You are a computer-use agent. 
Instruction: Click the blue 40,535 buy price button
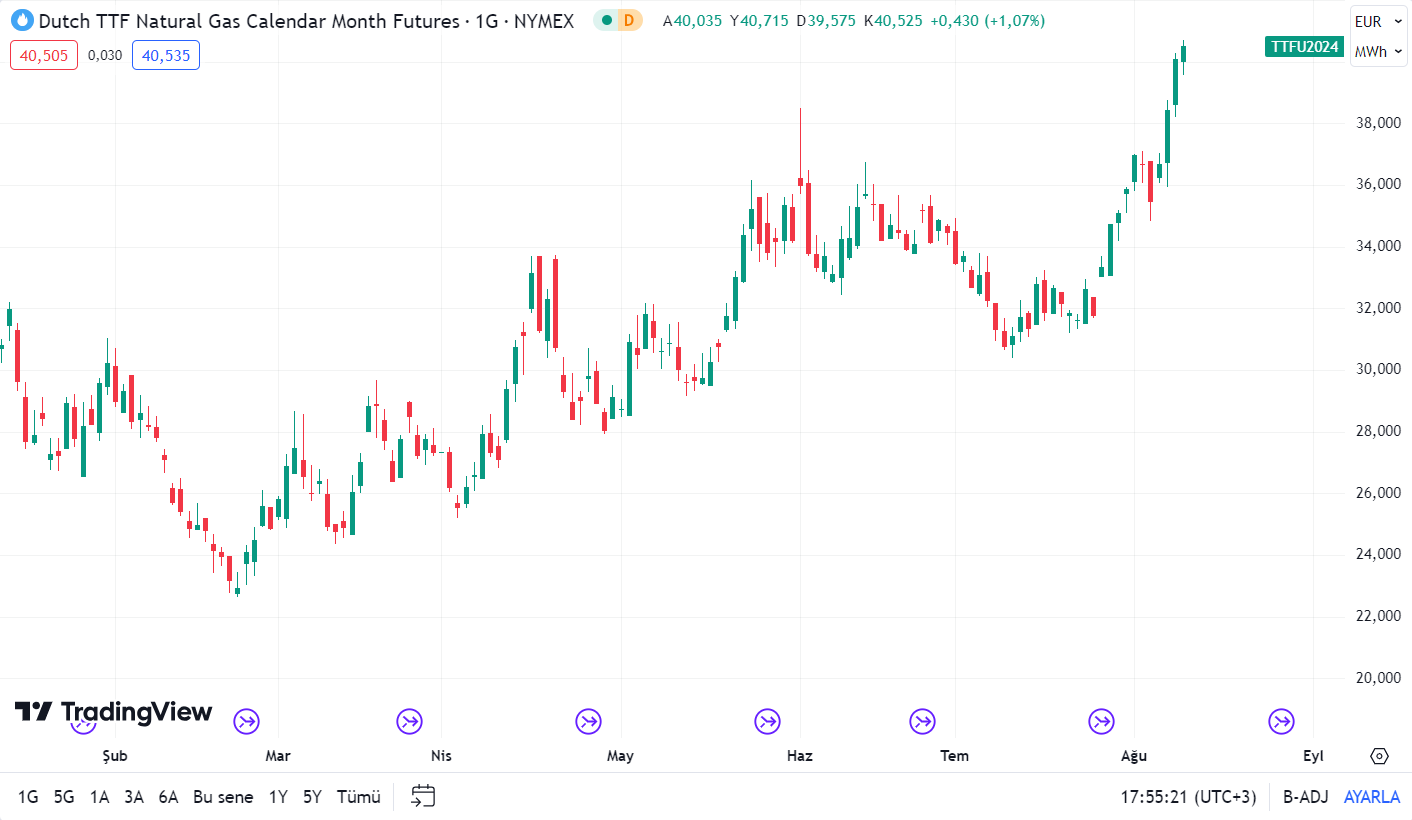tap(166, 55)
